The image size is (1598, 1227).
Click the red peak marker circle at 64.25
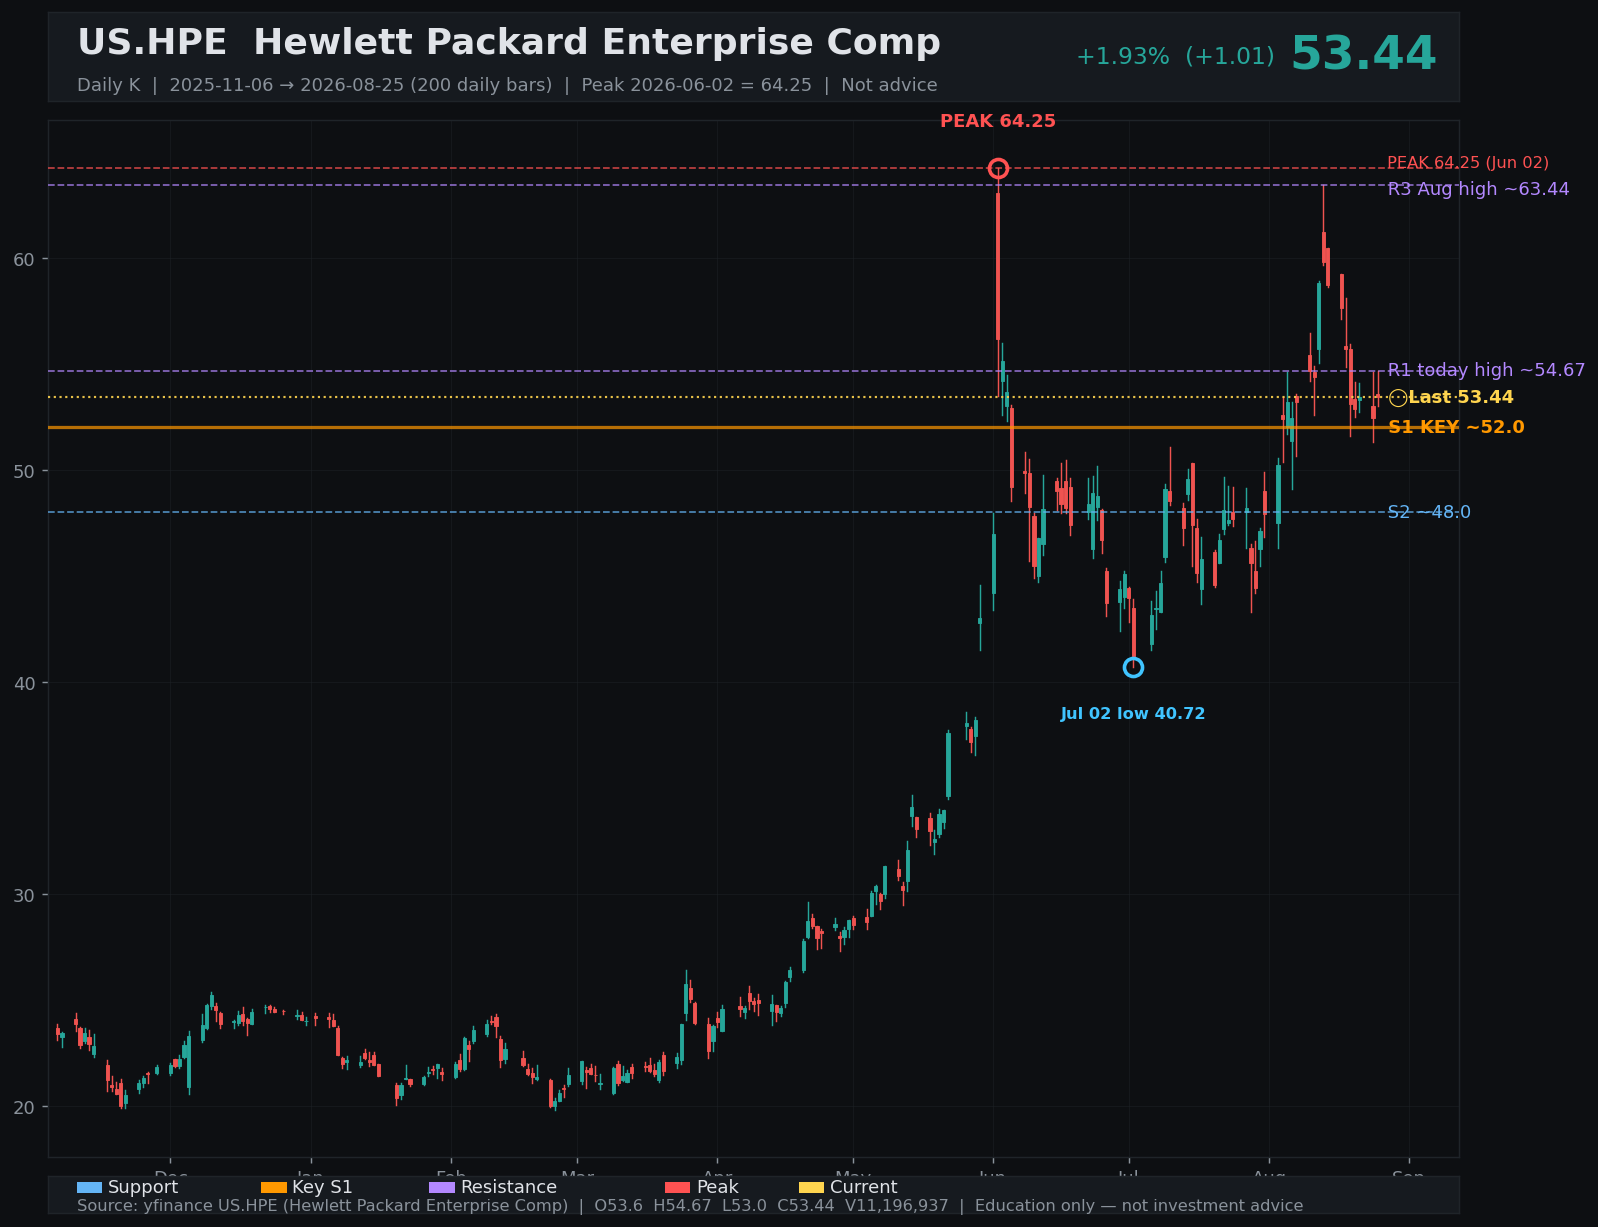[998, 168]
